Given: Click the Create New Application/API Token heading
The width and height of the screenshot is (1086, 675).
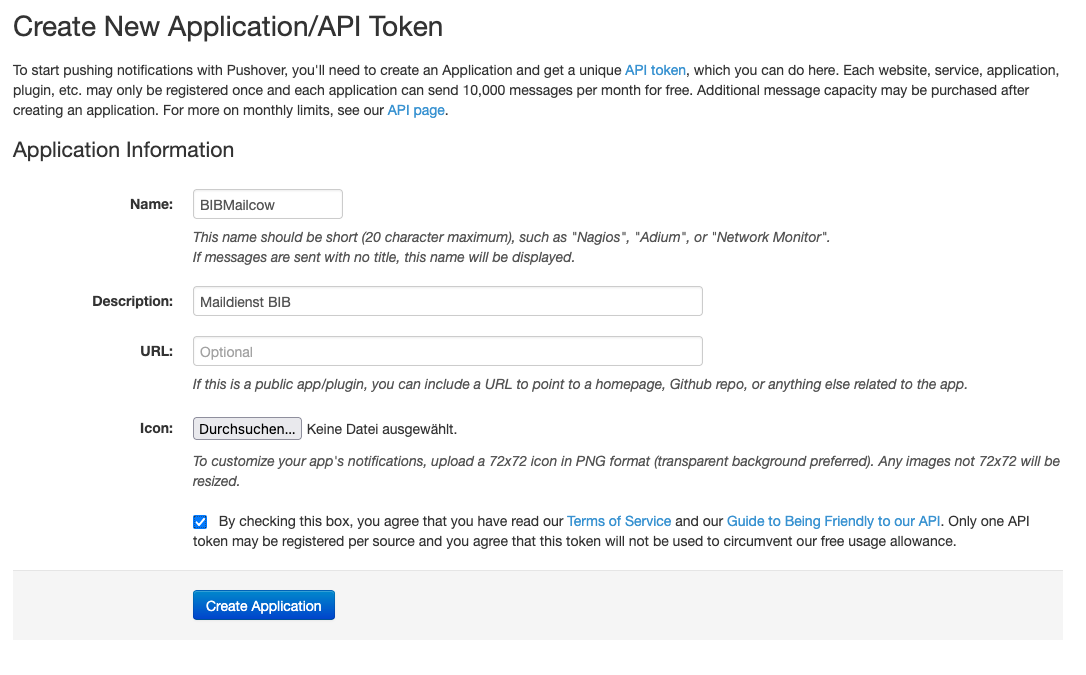Looking at the screenshot, I should click(x=228, y=27).
